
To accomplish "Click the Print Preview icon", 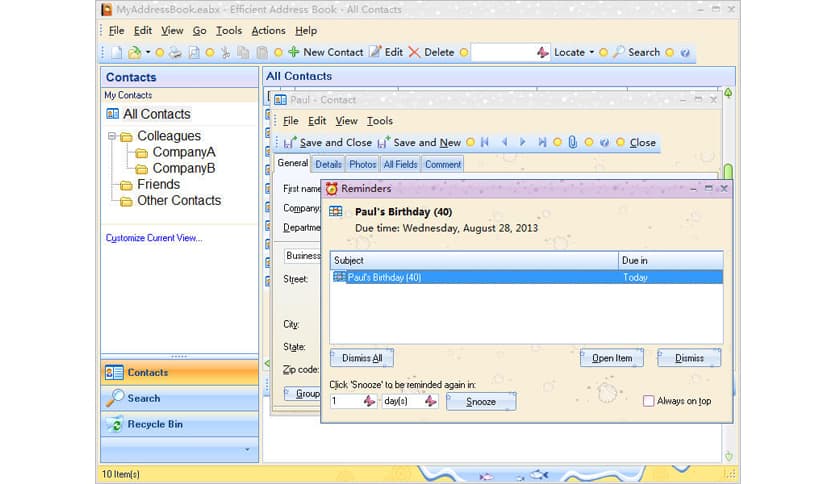I will (194, 52).
